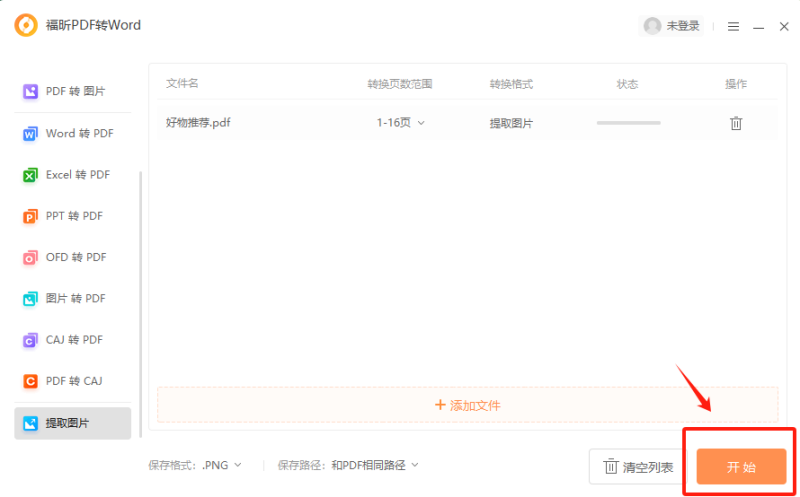This screenshot has width=800, height=497.
Task: Select the 提取图片 sidebar tab
Action: [73, 423]
